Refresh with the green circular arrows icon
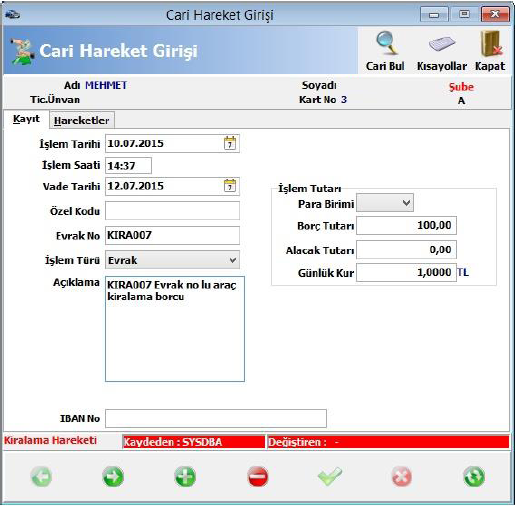 coord(474,476)
